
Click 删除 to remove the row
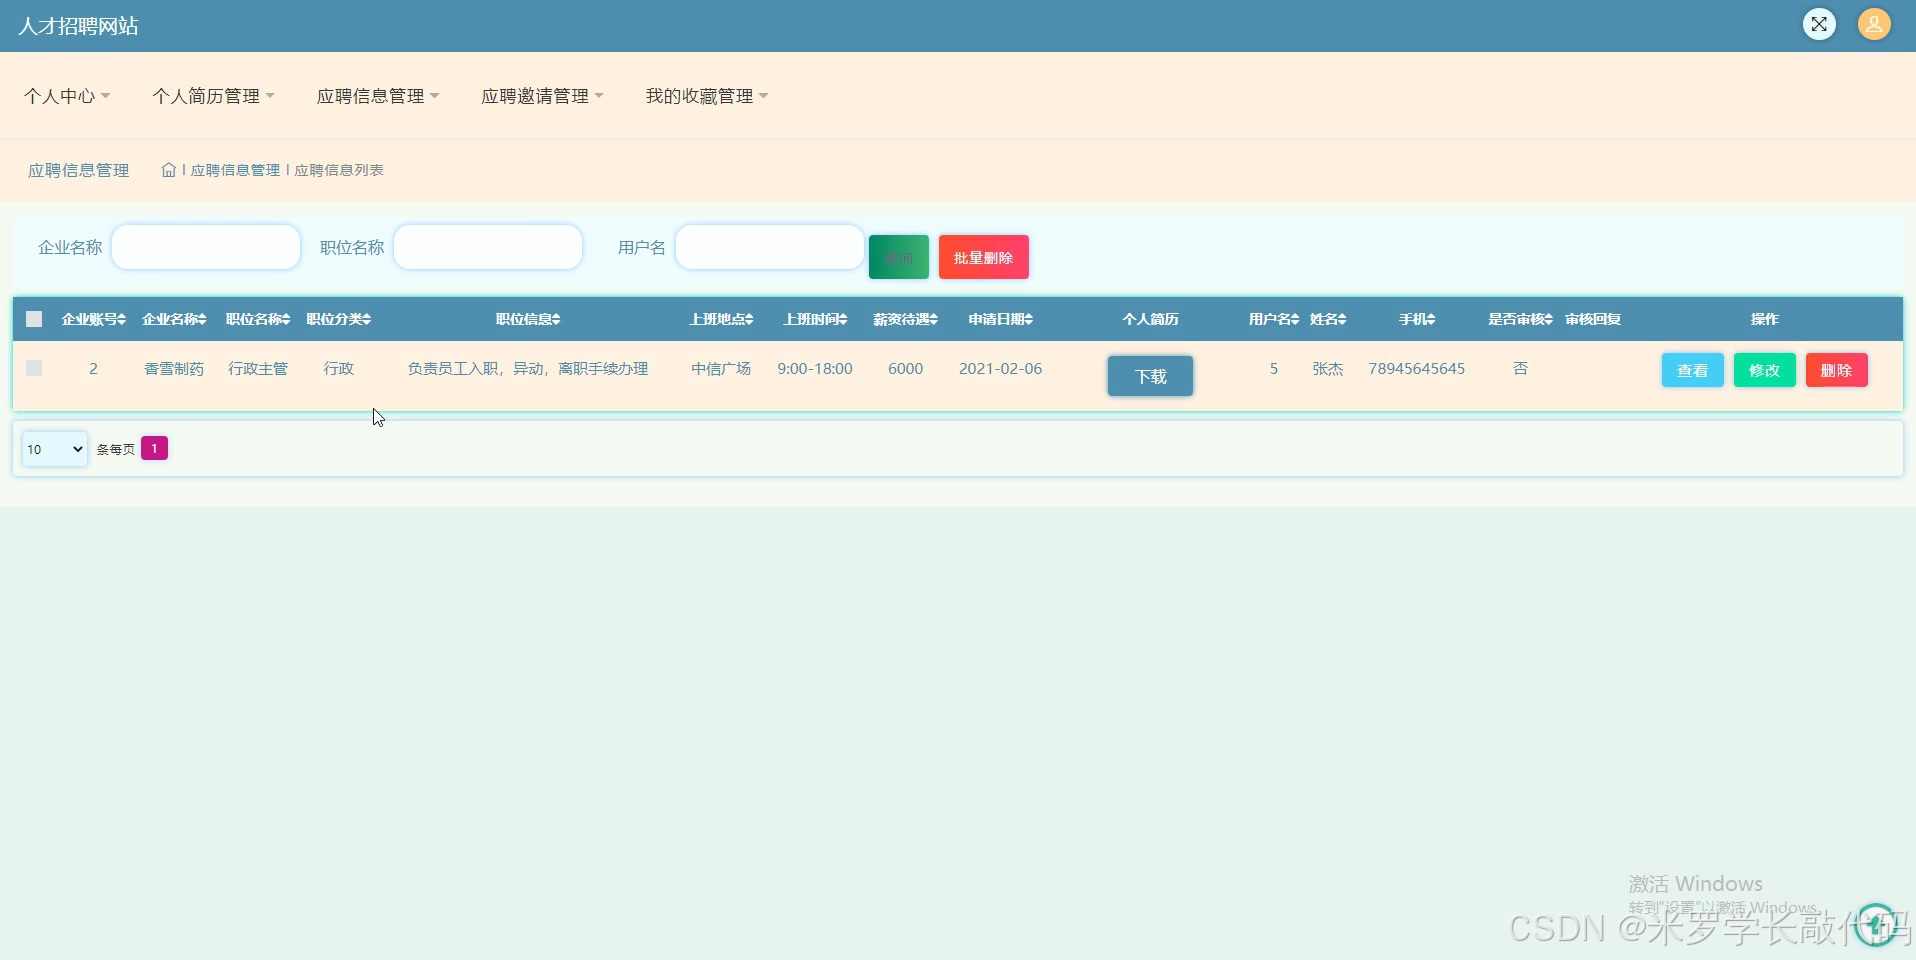[1836, 370]
